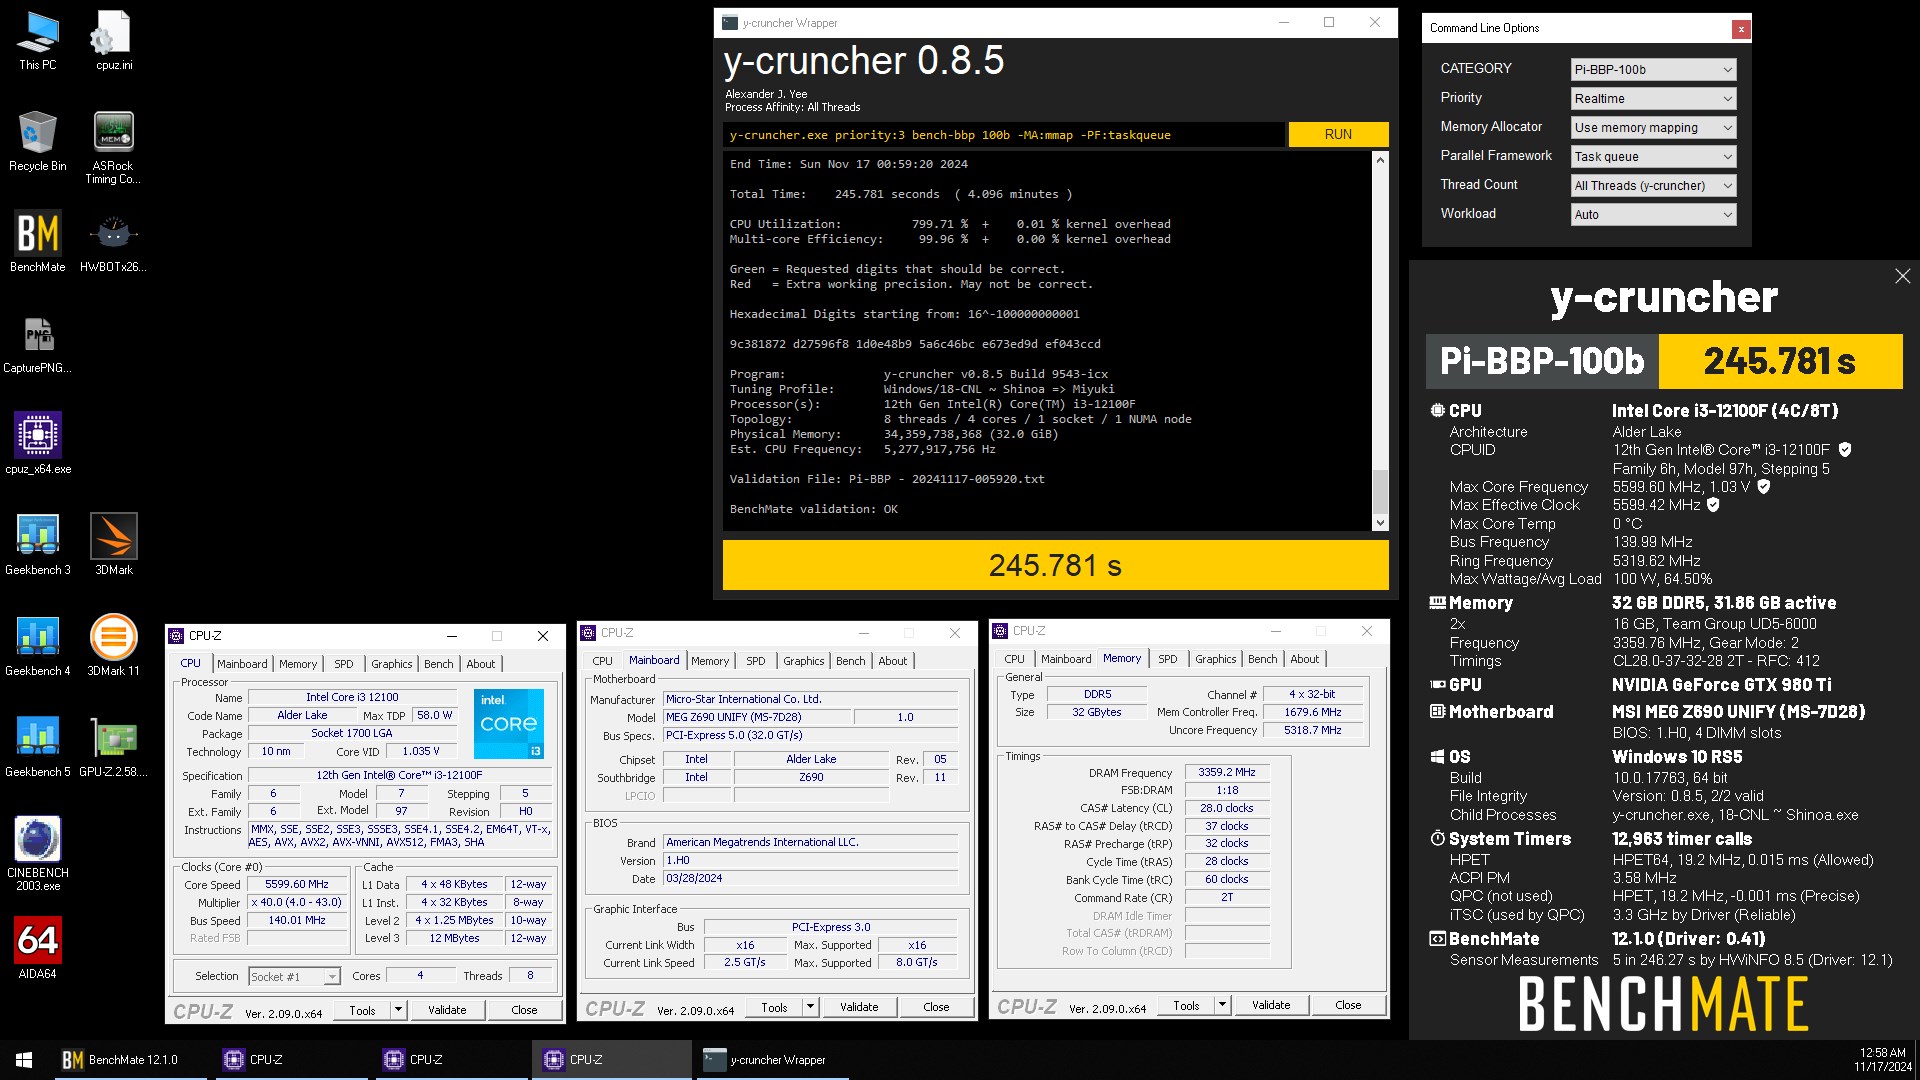Open Workload dropdown set to Auto

1653,214
